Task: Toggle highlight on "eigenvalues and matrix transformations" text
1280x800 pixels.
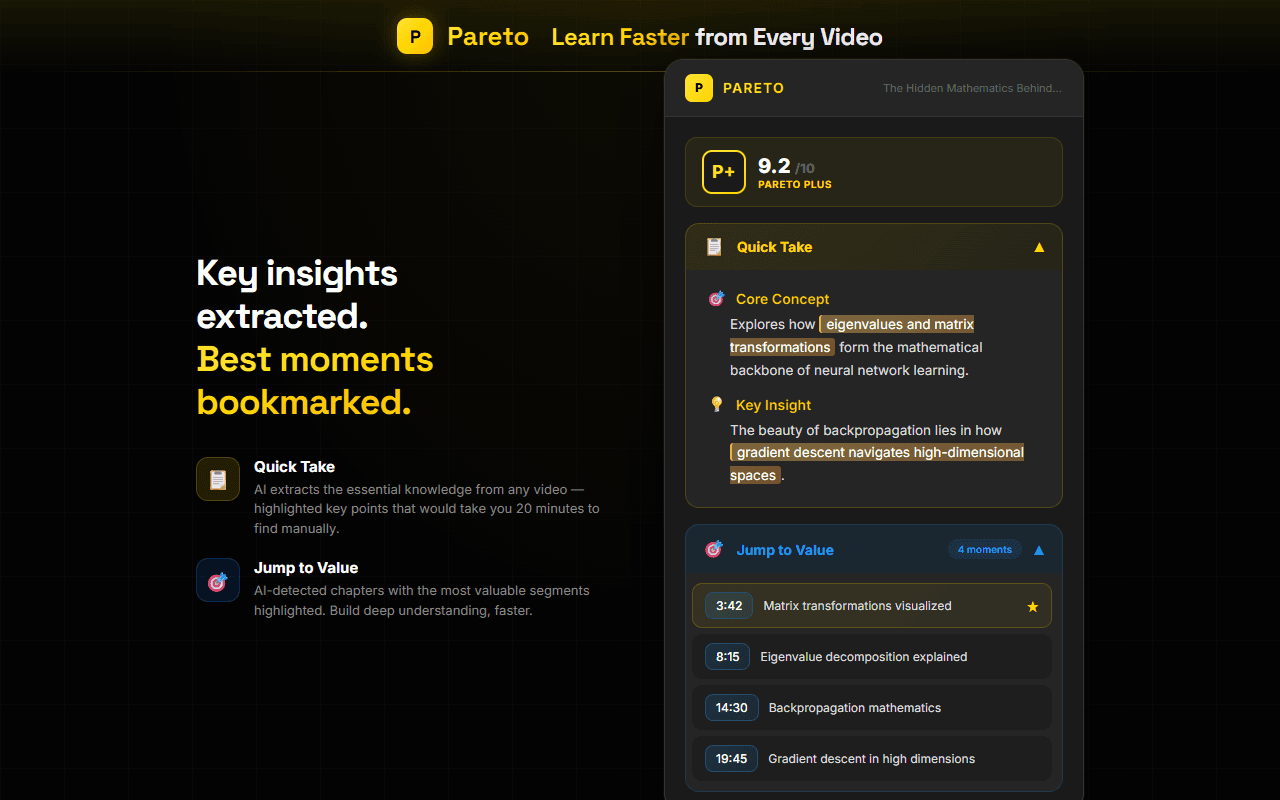Action: click(897, 324)
